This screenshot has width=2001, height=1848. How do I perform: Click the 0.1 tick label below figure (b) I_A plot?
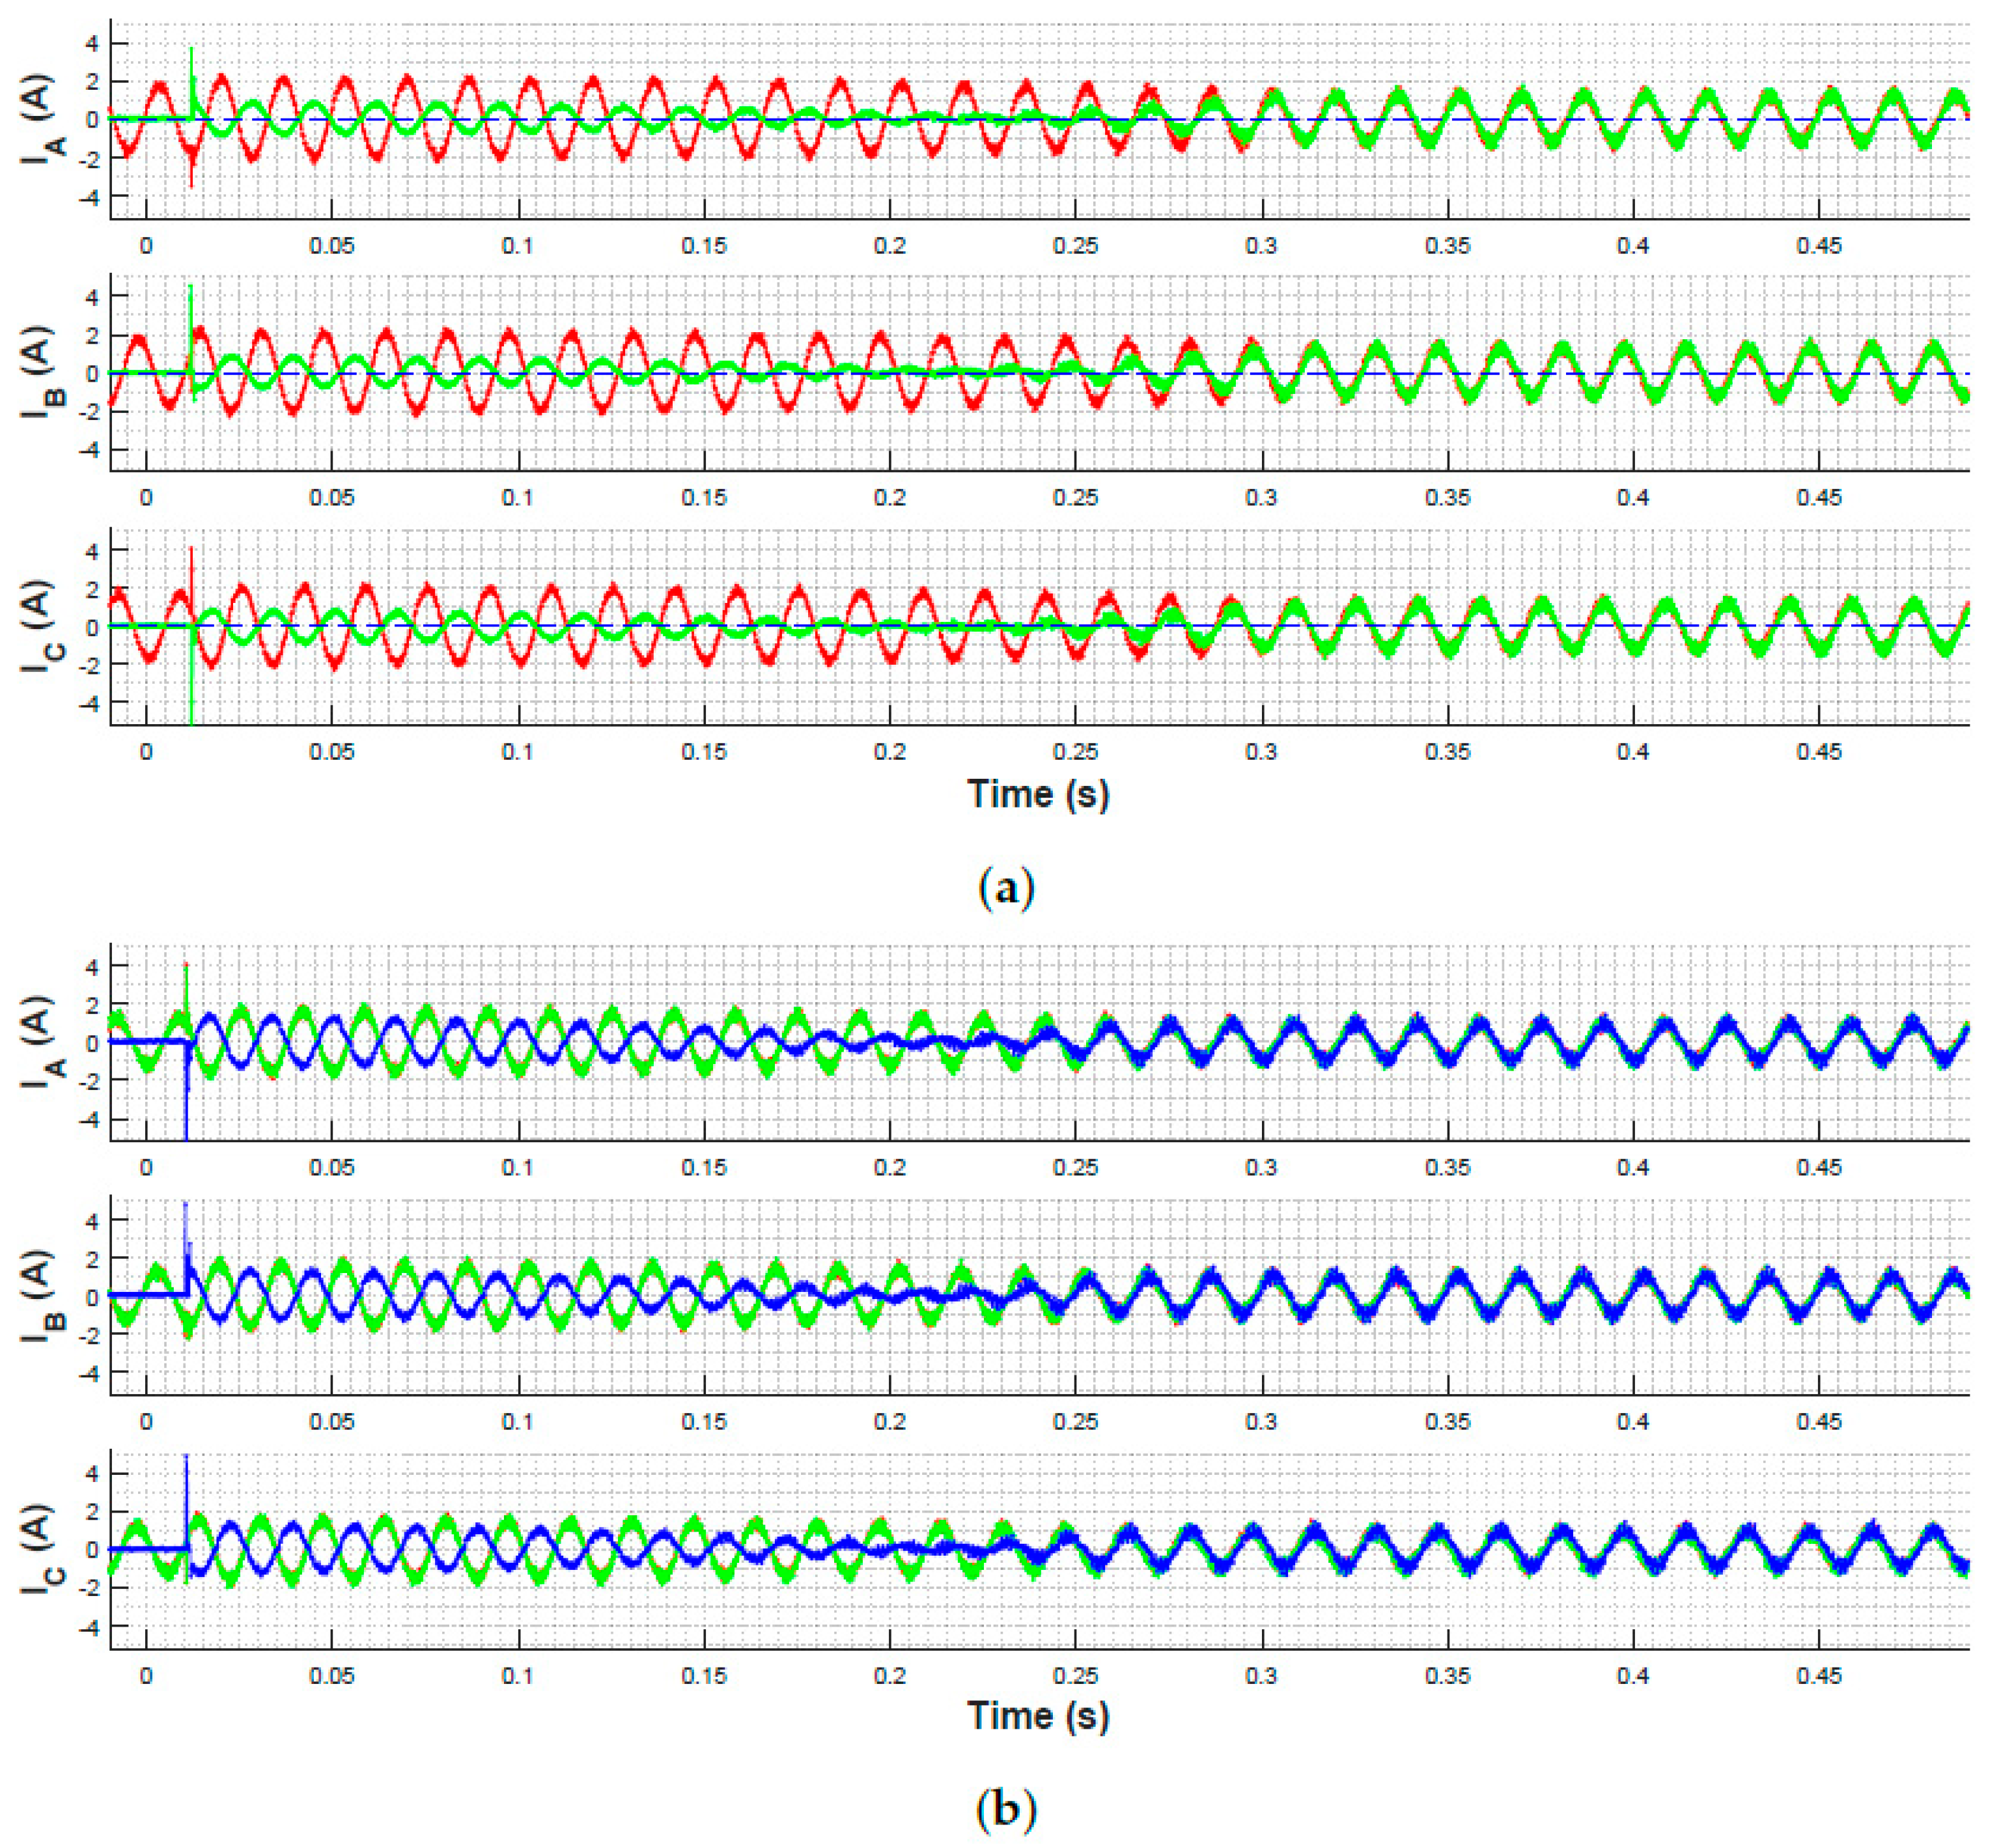517,1167
